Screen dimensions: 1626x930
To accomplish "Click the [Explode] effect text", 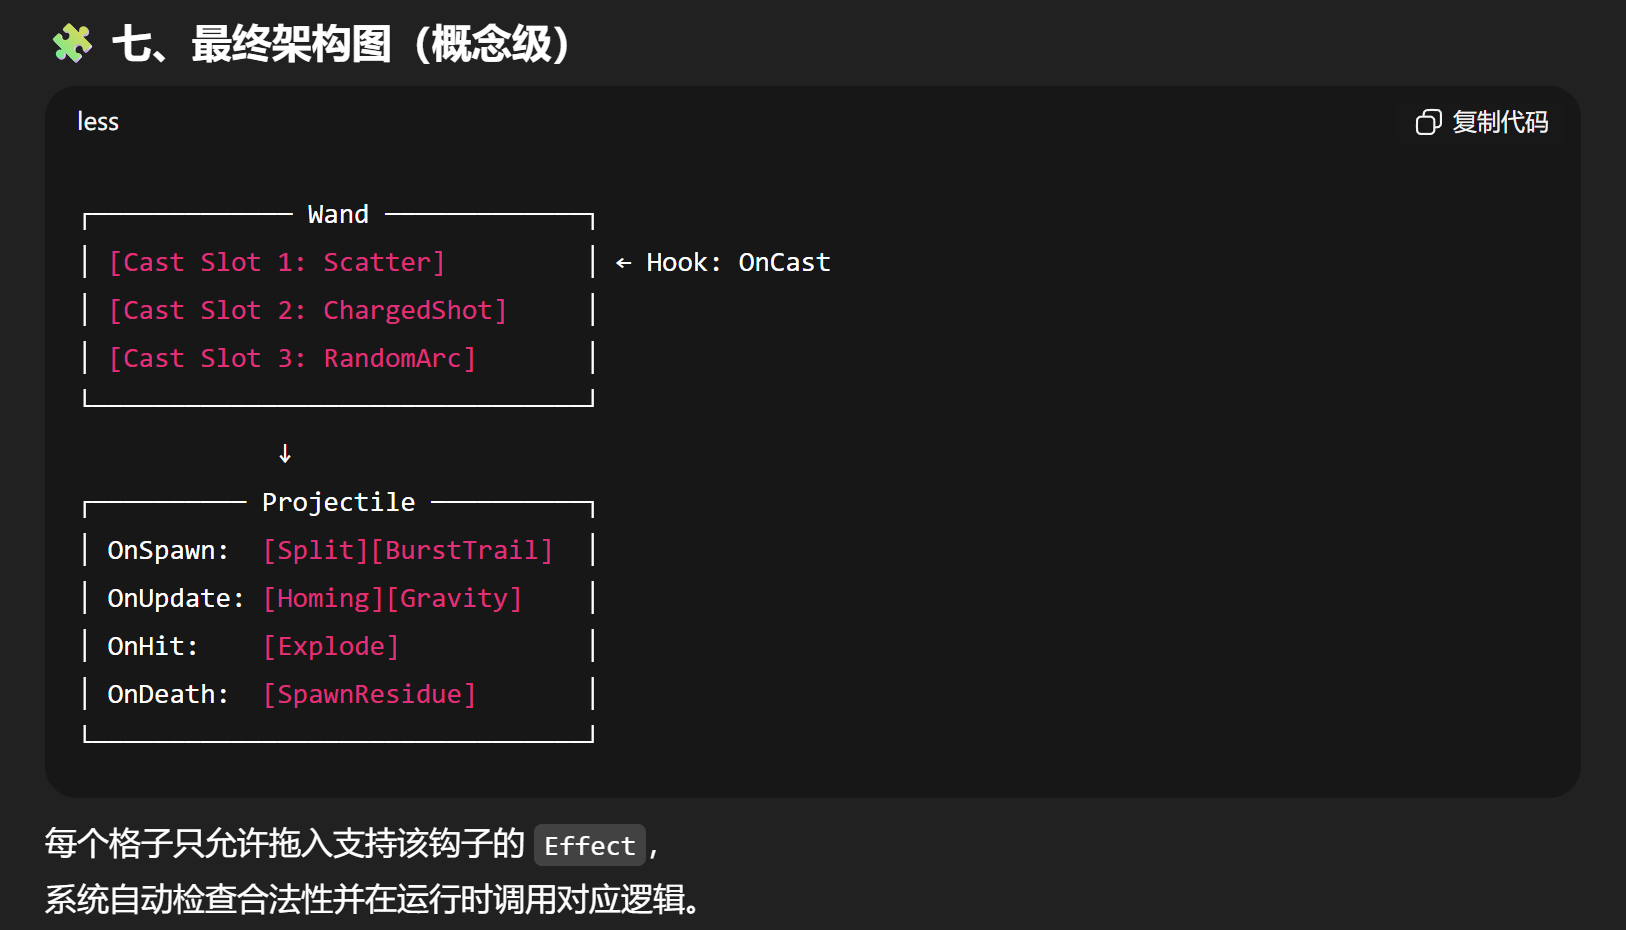I will tap(331, 646).
